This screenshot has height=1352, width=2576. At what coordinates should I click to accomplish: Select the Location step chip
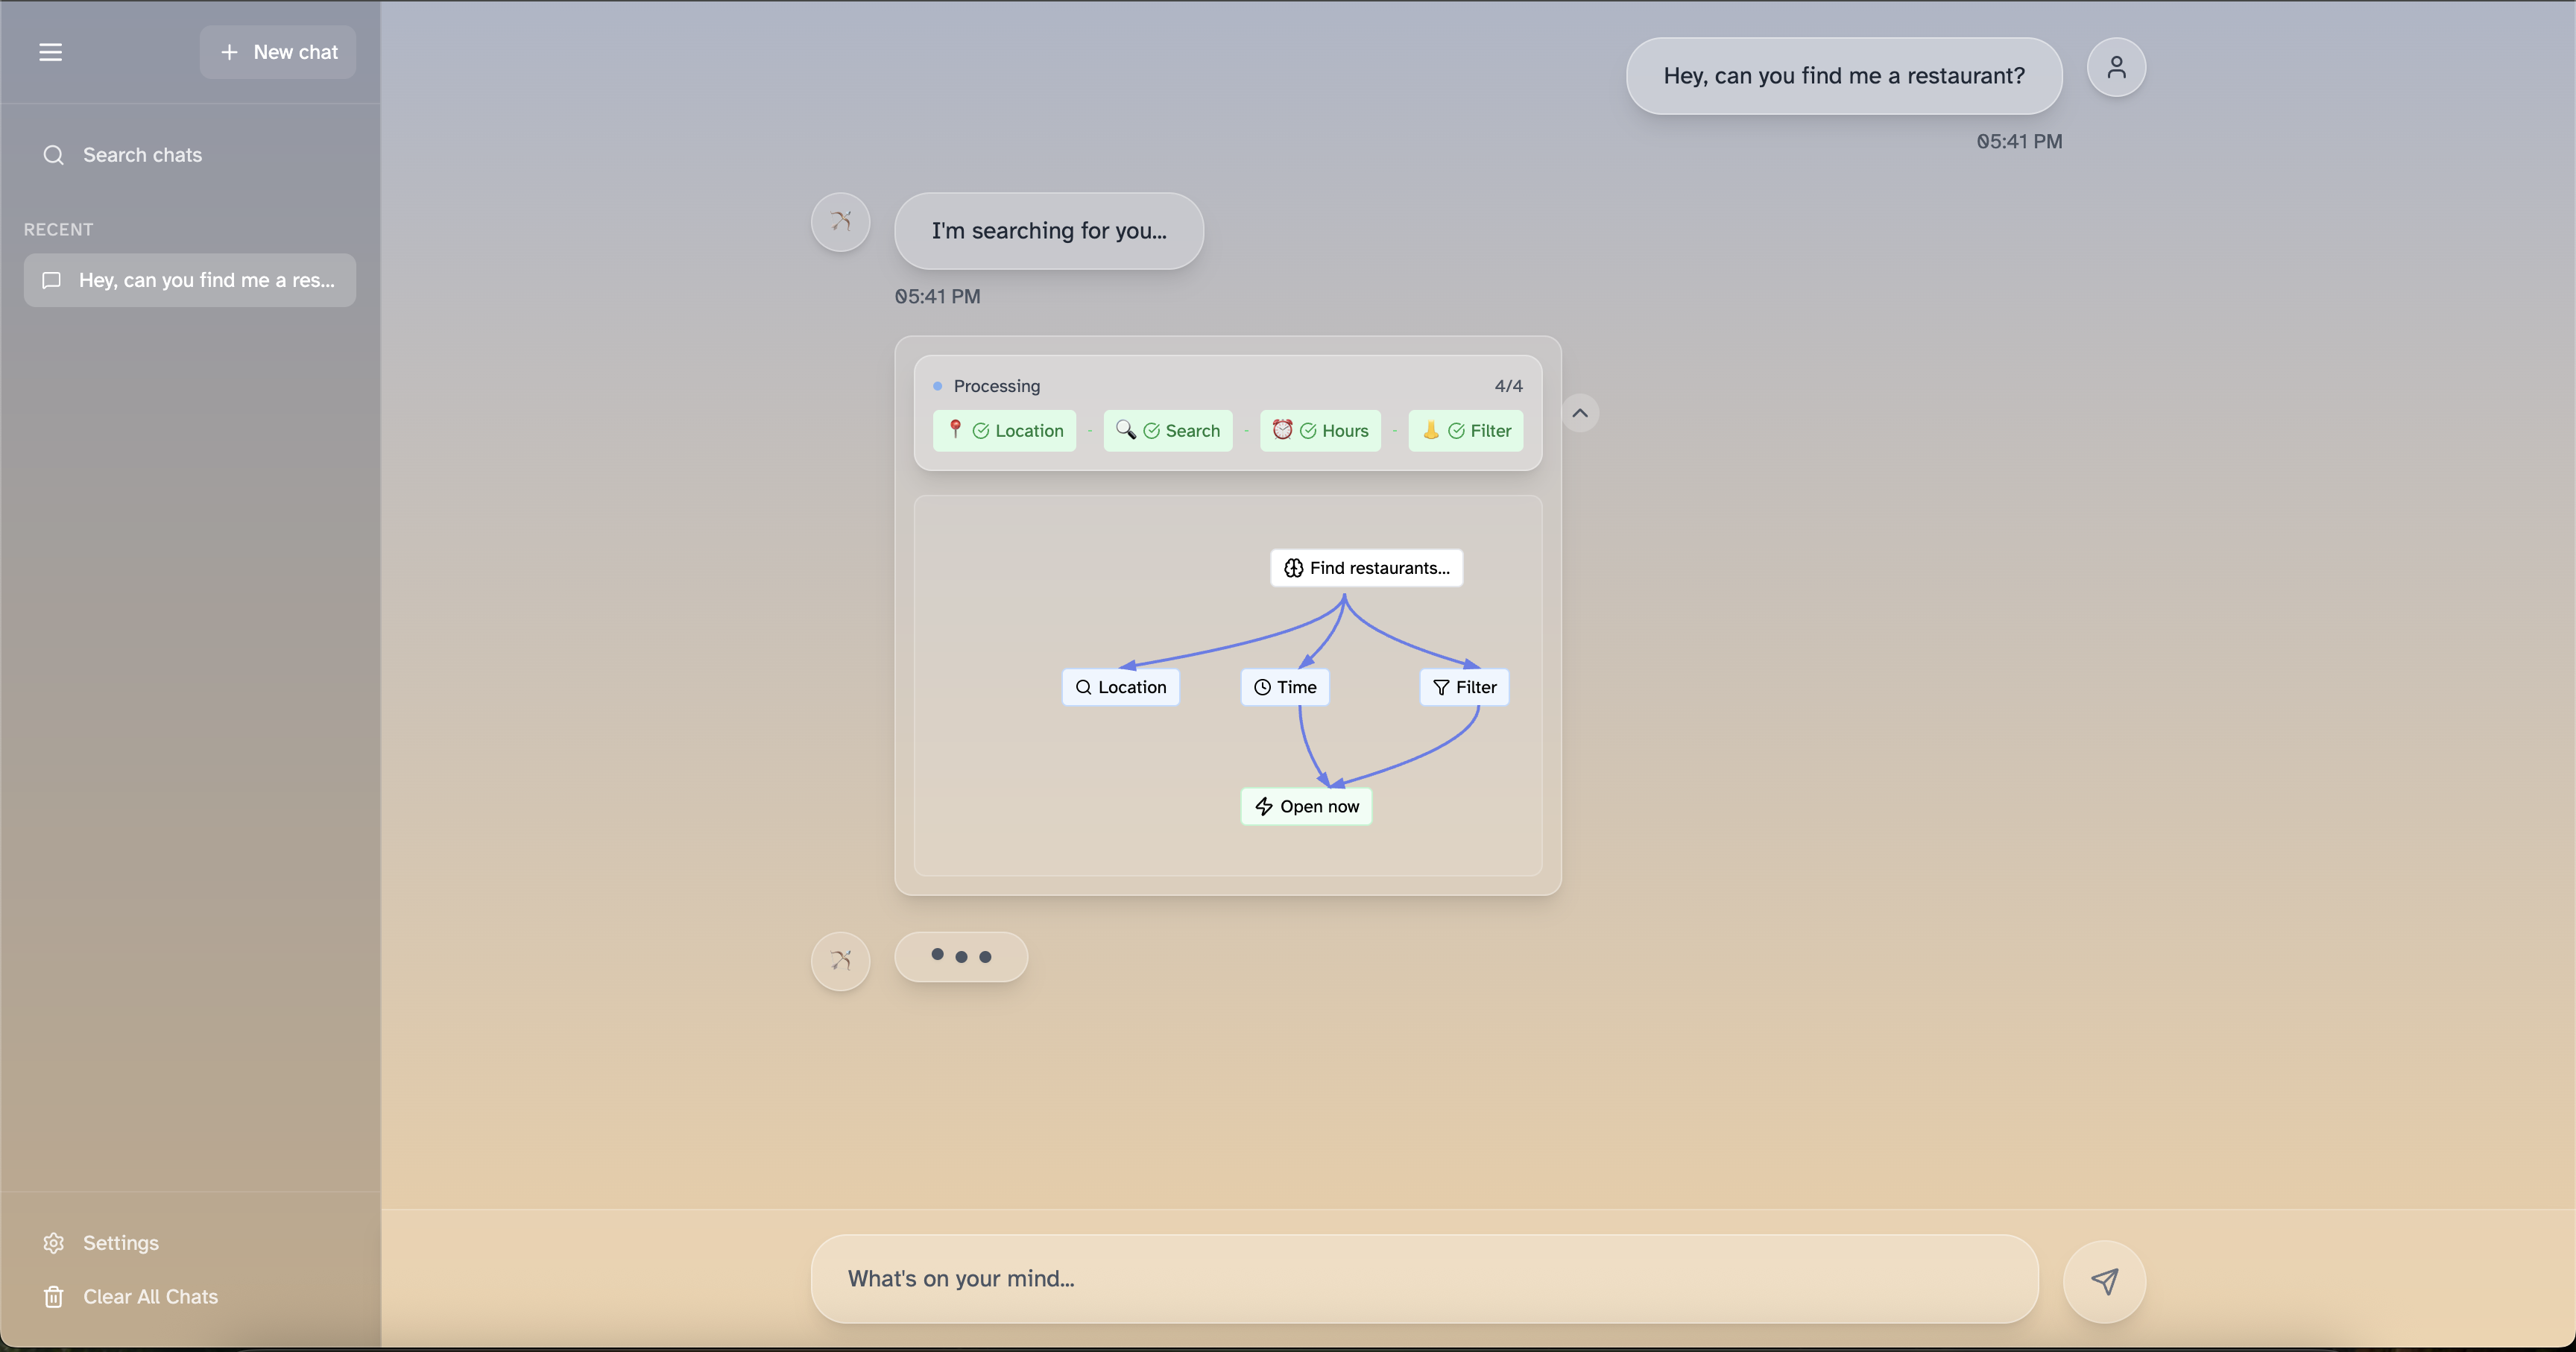(x=1005, y=431)
